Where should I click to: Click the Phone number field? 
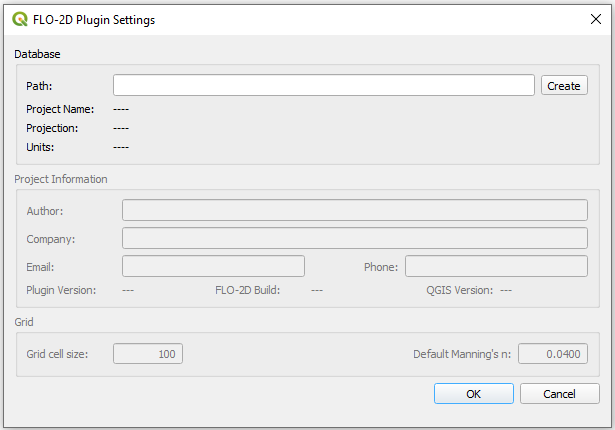(x=495, y=266)
